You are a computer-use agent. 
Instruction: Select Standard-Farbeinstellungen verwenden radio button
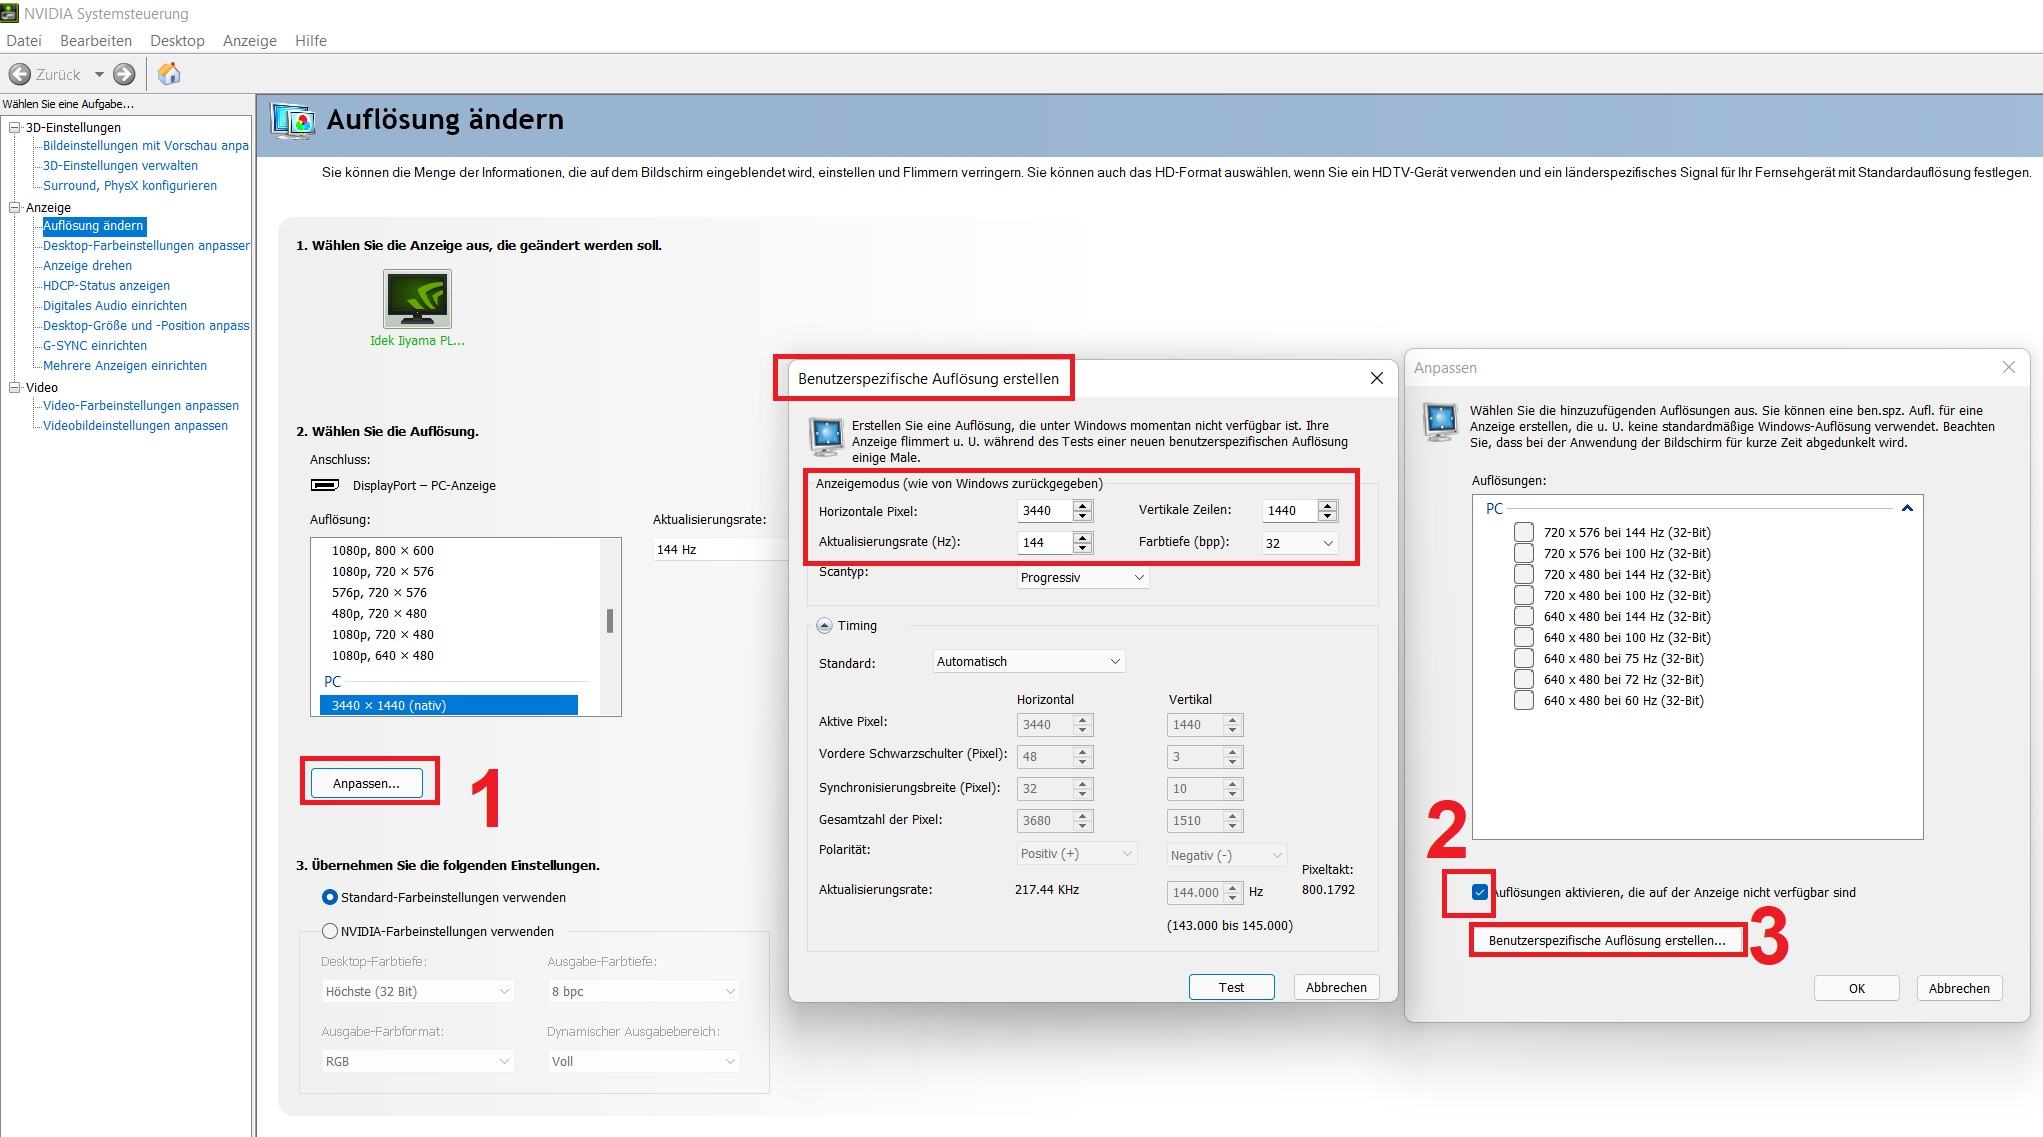click(329, 897)
